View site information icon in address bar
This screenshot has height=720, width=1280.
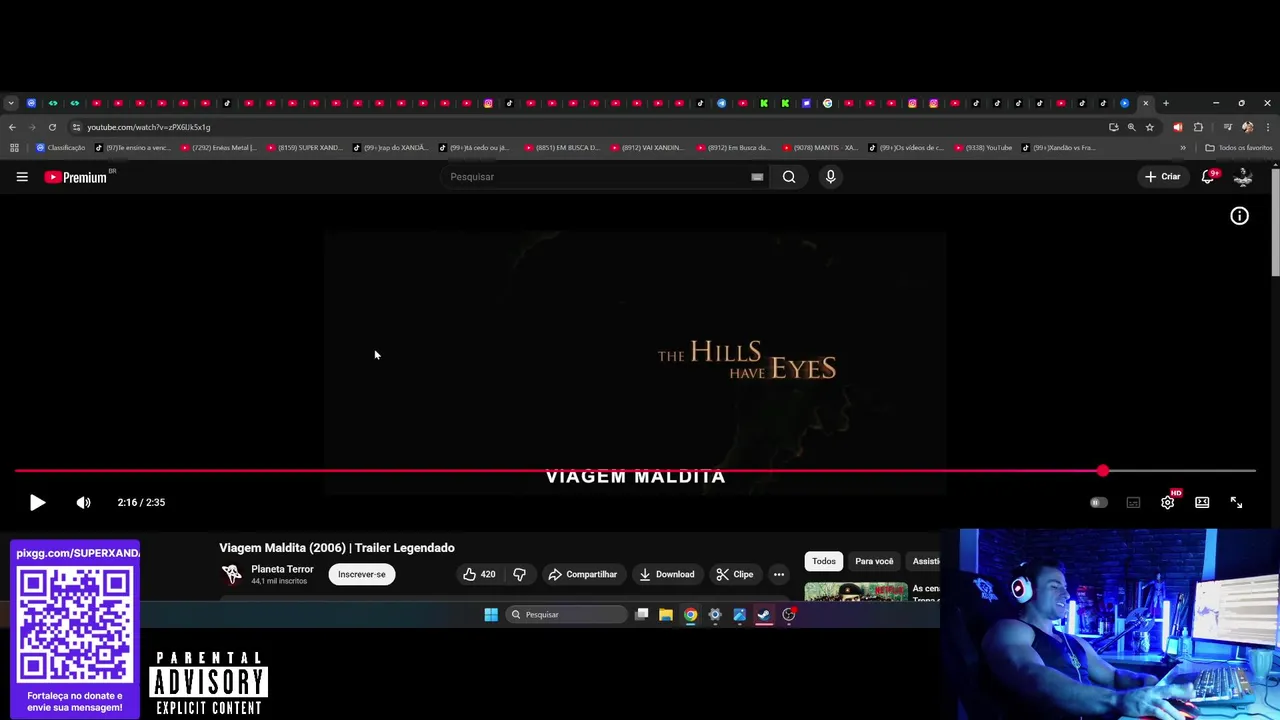click(76, 127)
